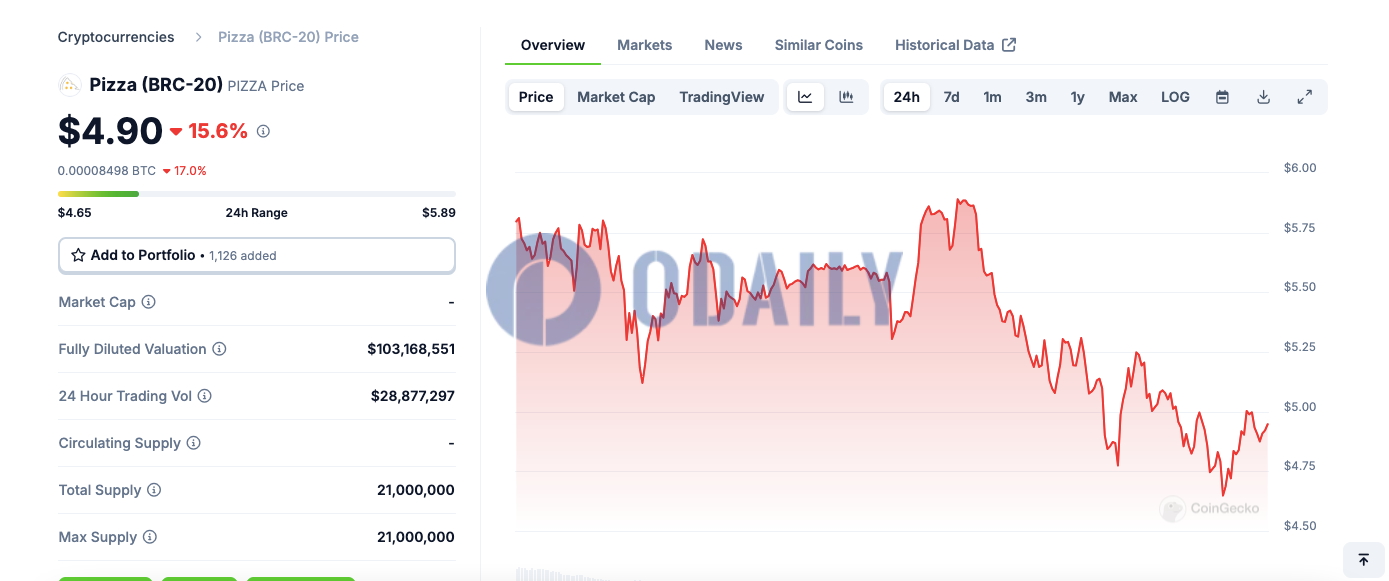Show Max Supply info icon
The width and height of the screenshot is (1389, 581).
coord(150,537)
